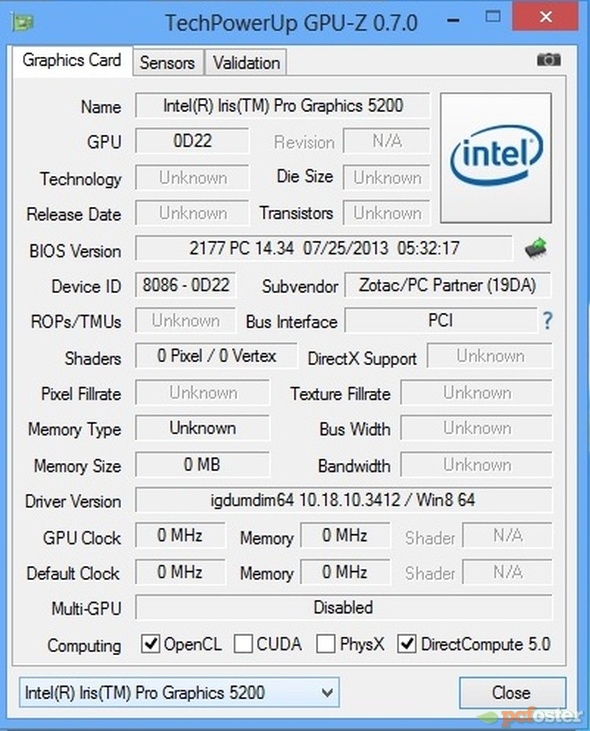The image size is (590, 731).
Task: Click the "Computing" label
Action: tap(84, 646)
